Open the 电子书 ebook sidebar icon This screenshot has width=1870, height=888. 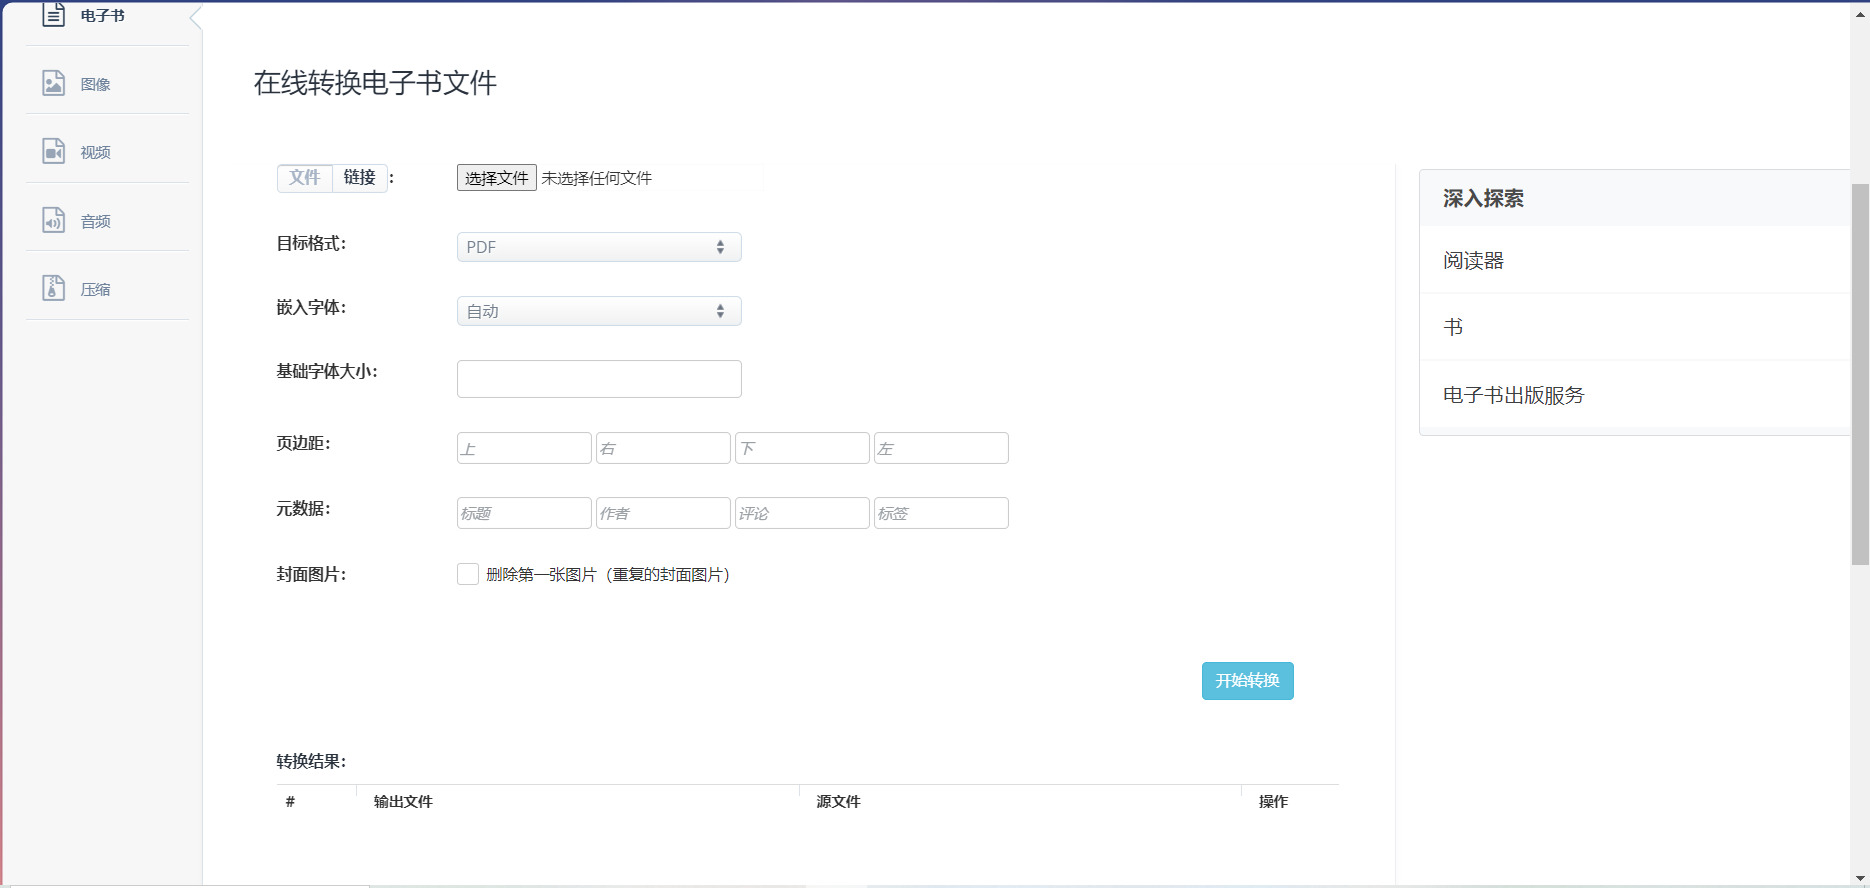[x=53, y=14]
